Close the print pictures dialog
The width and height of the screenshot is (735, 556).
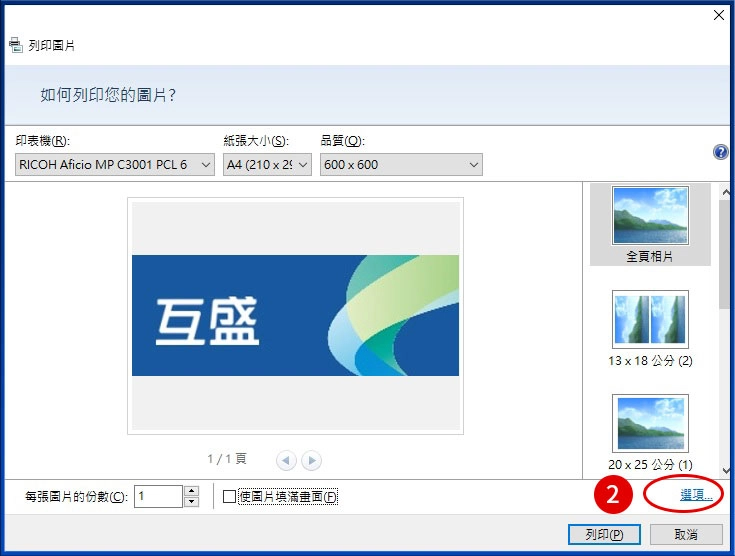(x=718, y=15)
